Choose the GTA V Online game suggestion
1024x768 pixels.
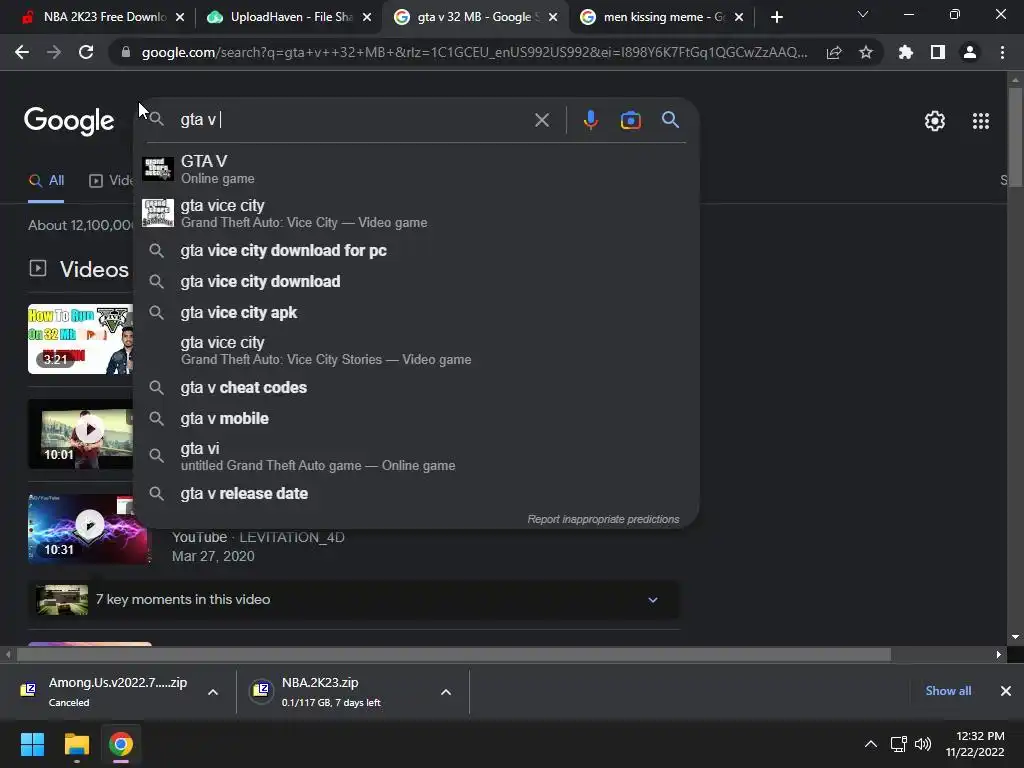[416, 169]
